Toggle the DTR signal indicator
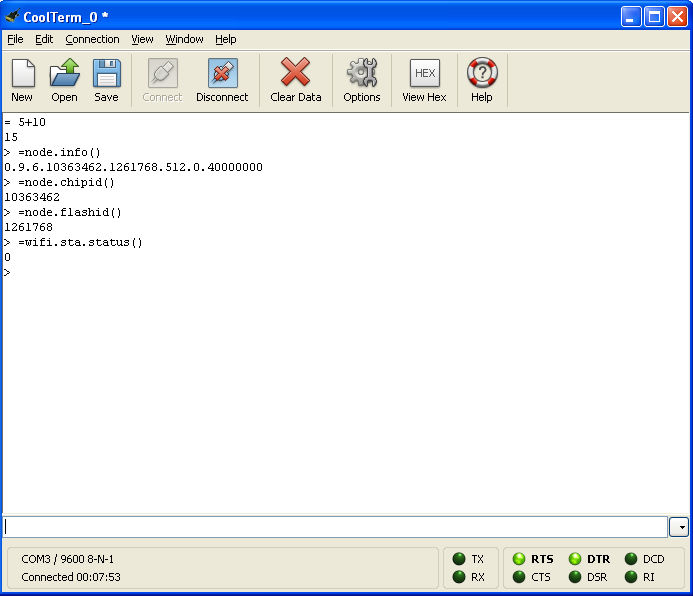Screen dimensions: 693x596 click(x=575, y=559)
